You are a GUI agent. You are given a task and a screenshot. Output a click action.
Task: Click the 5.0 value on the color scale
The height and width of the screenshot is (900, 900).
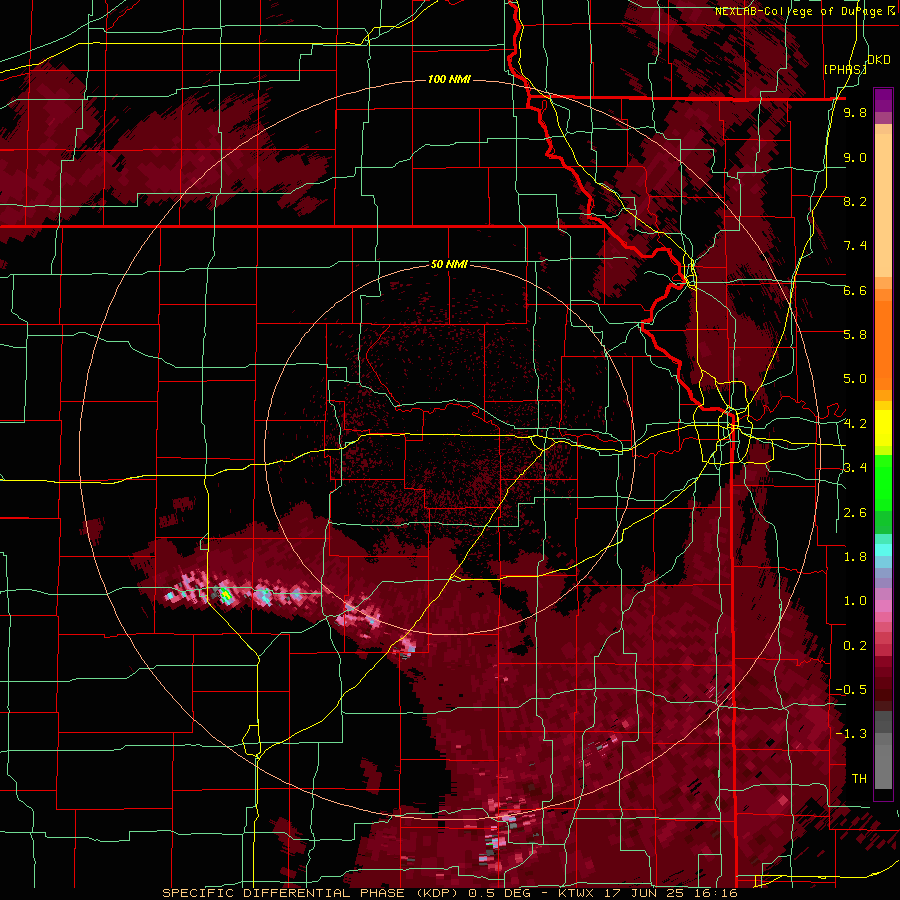[x=855, y=379]
